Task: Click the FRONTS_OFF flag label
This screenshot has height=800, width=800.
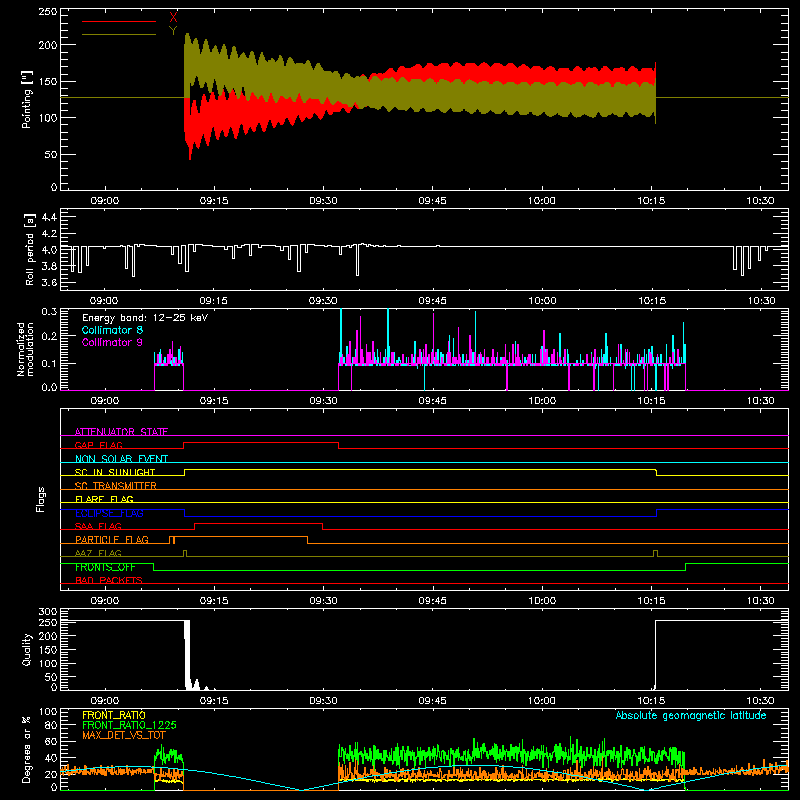Action: (105, 567)
